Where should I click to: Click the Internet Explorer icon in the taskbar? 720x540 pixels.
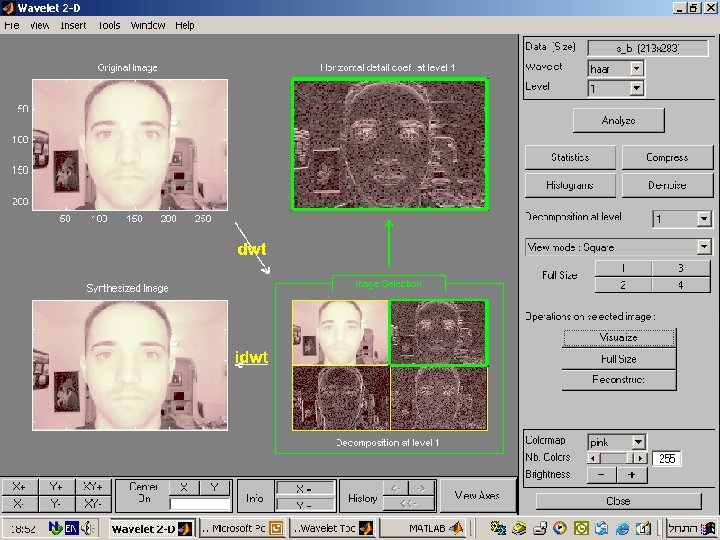(x=624, y=527)
